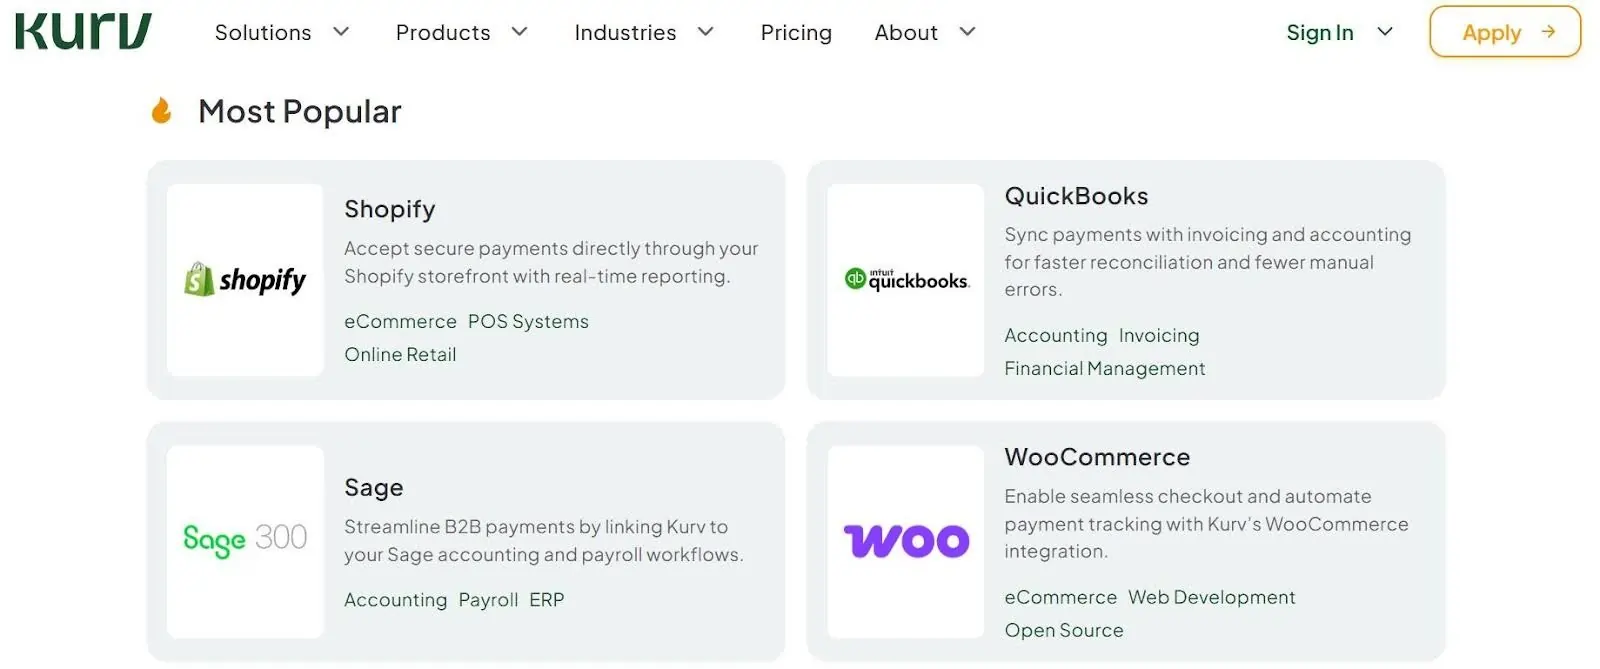This screenshot has width=1600, height=669.
Task: Expand the Sign In chevron
Action: point(1385,32)
